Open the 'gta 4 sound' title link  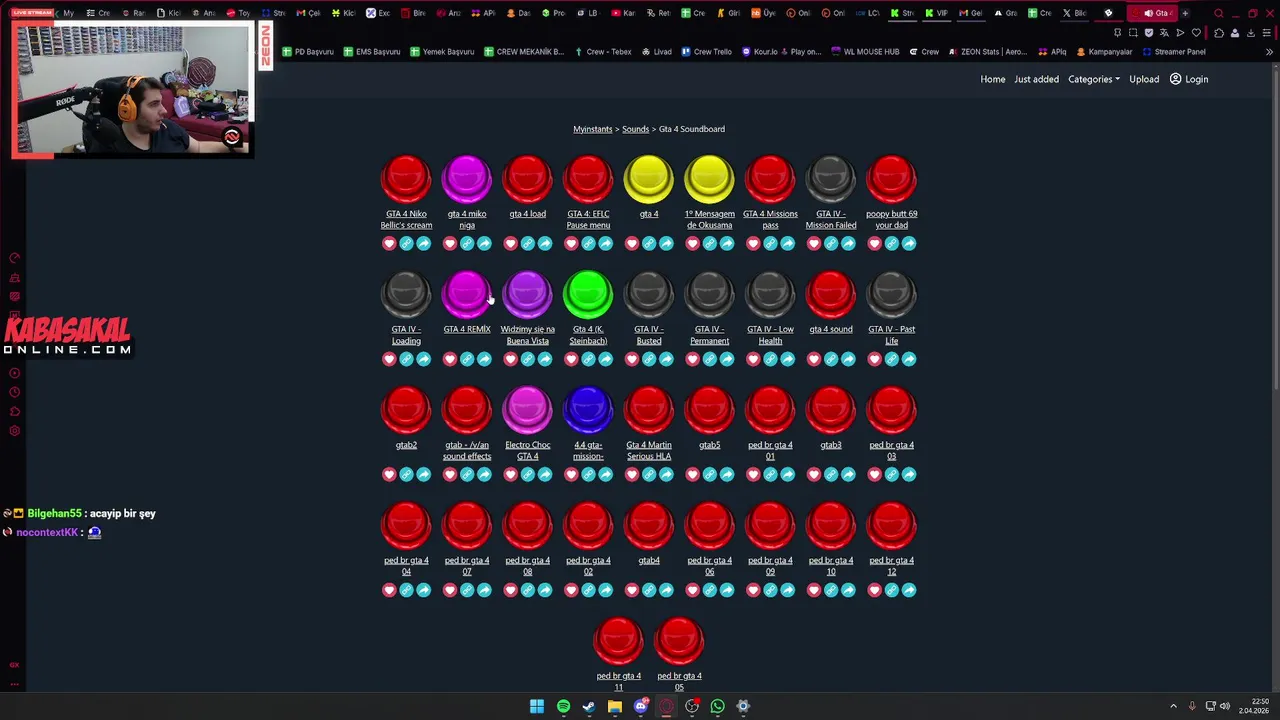coord(831,329)
